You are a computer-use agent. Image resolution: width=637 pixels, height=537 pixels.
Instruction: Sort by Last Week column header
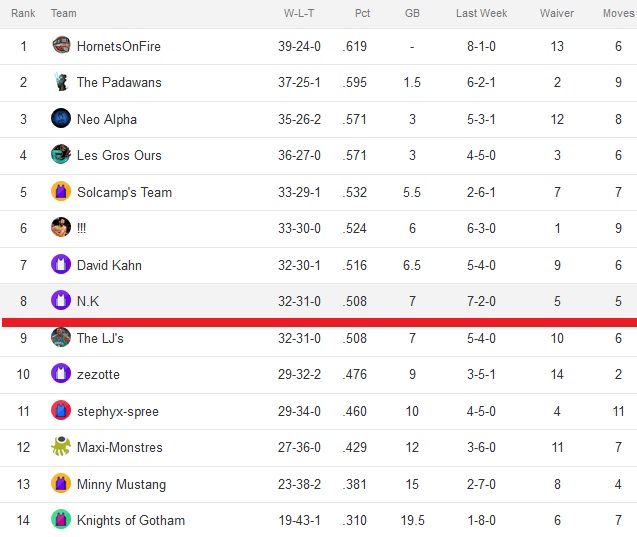[x=481, y=13]
